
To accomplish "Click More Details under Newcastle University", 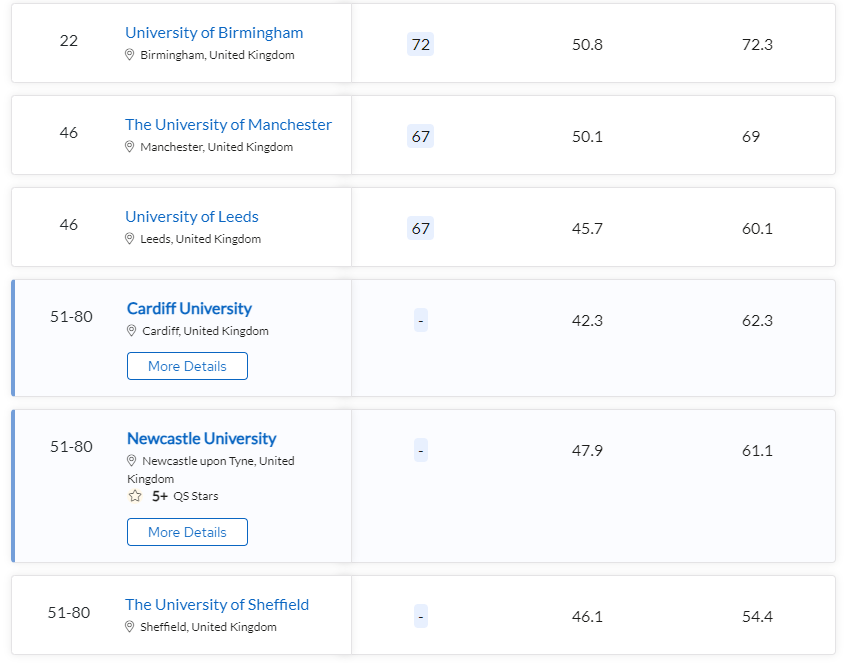I will coord(187,532).
